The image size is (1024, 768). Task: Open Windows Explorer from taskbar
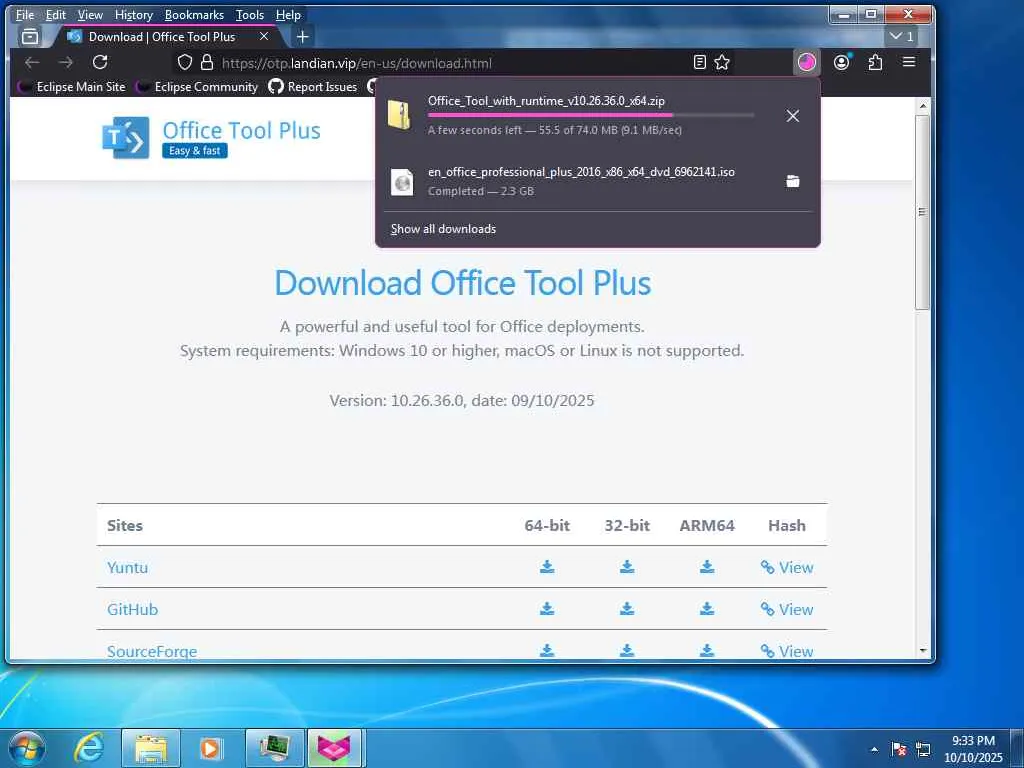151,748
